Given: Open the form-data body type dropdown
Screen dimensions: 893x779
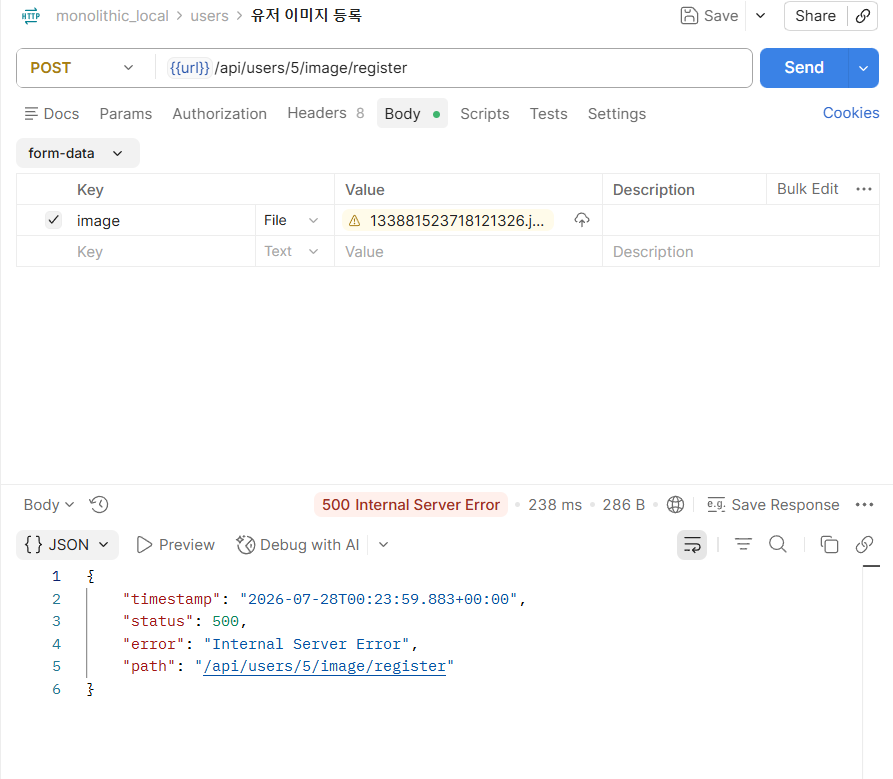Looking at the screenshot, I should click(x=77, y=153).
